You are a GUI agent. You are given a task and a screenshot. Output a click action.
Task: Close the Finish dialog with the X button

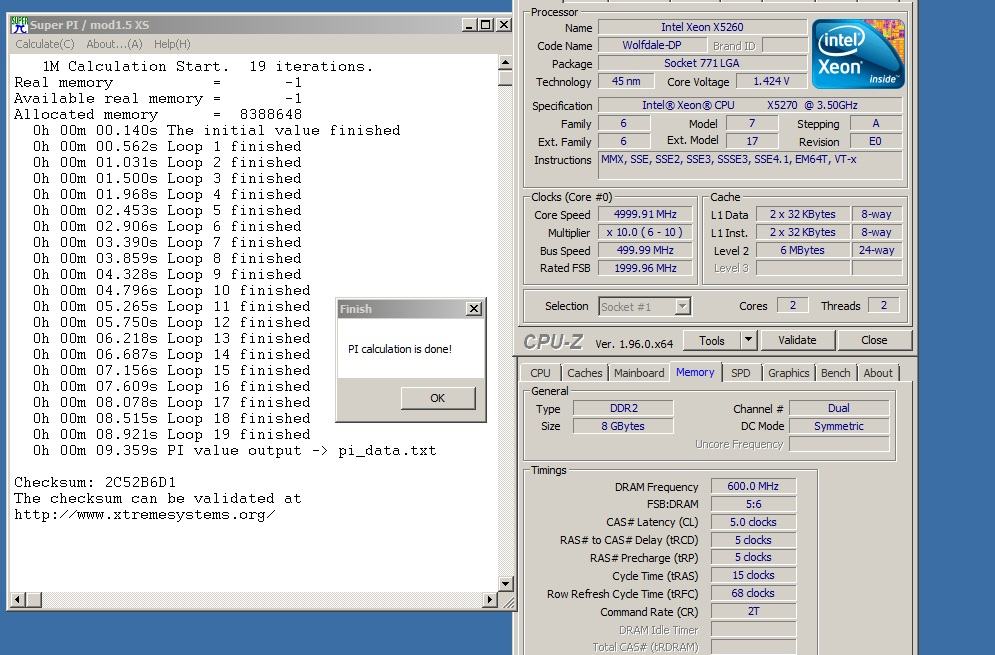point(473,308)
